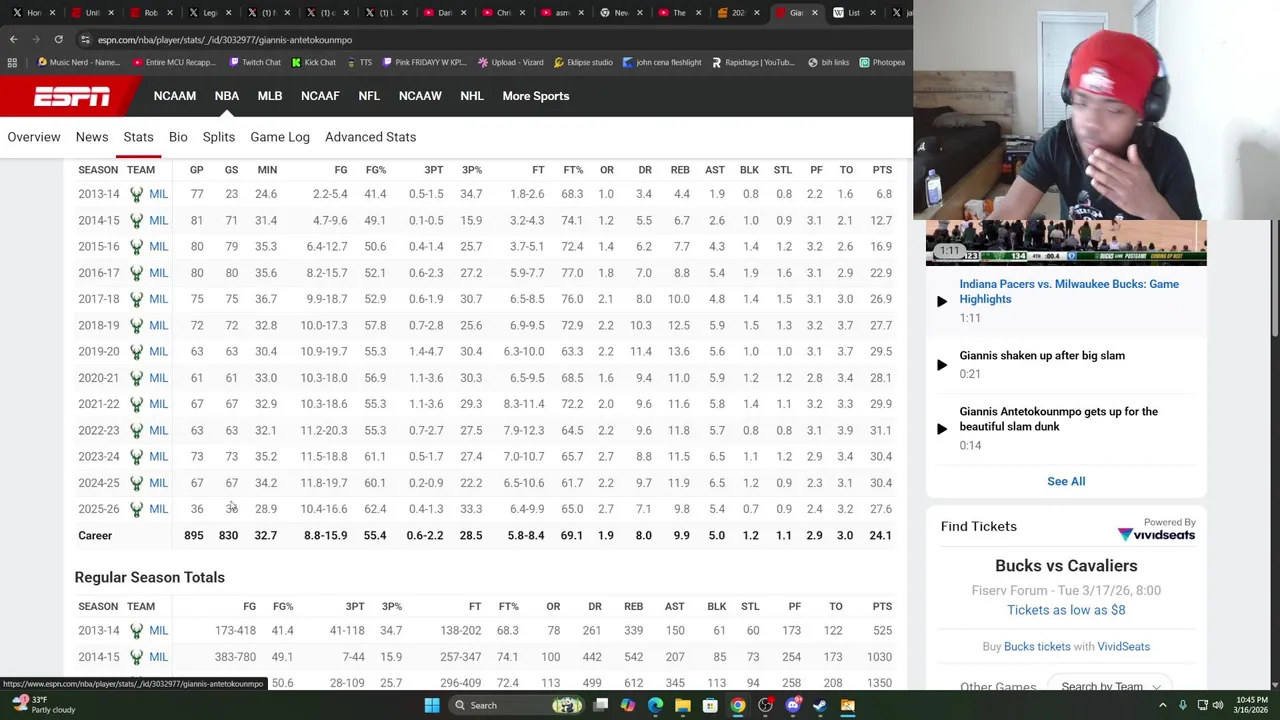Switch to the Overview tab
The width and height of the screenshot is (1280, 720).
(x=34, y=137)
